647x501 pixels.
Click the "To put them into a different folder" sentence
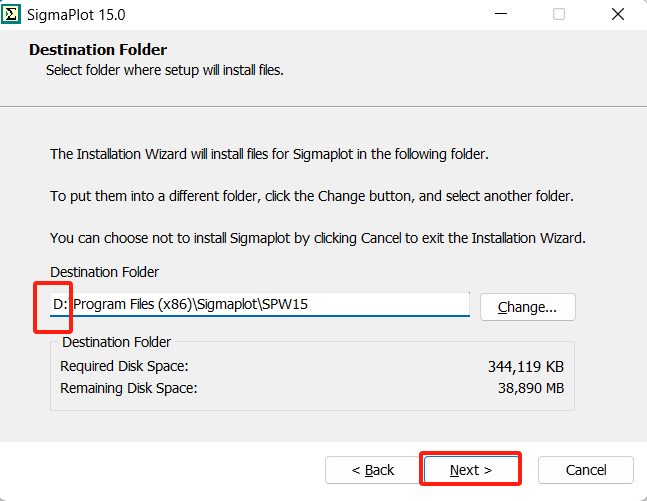click(x=313, y=196)
